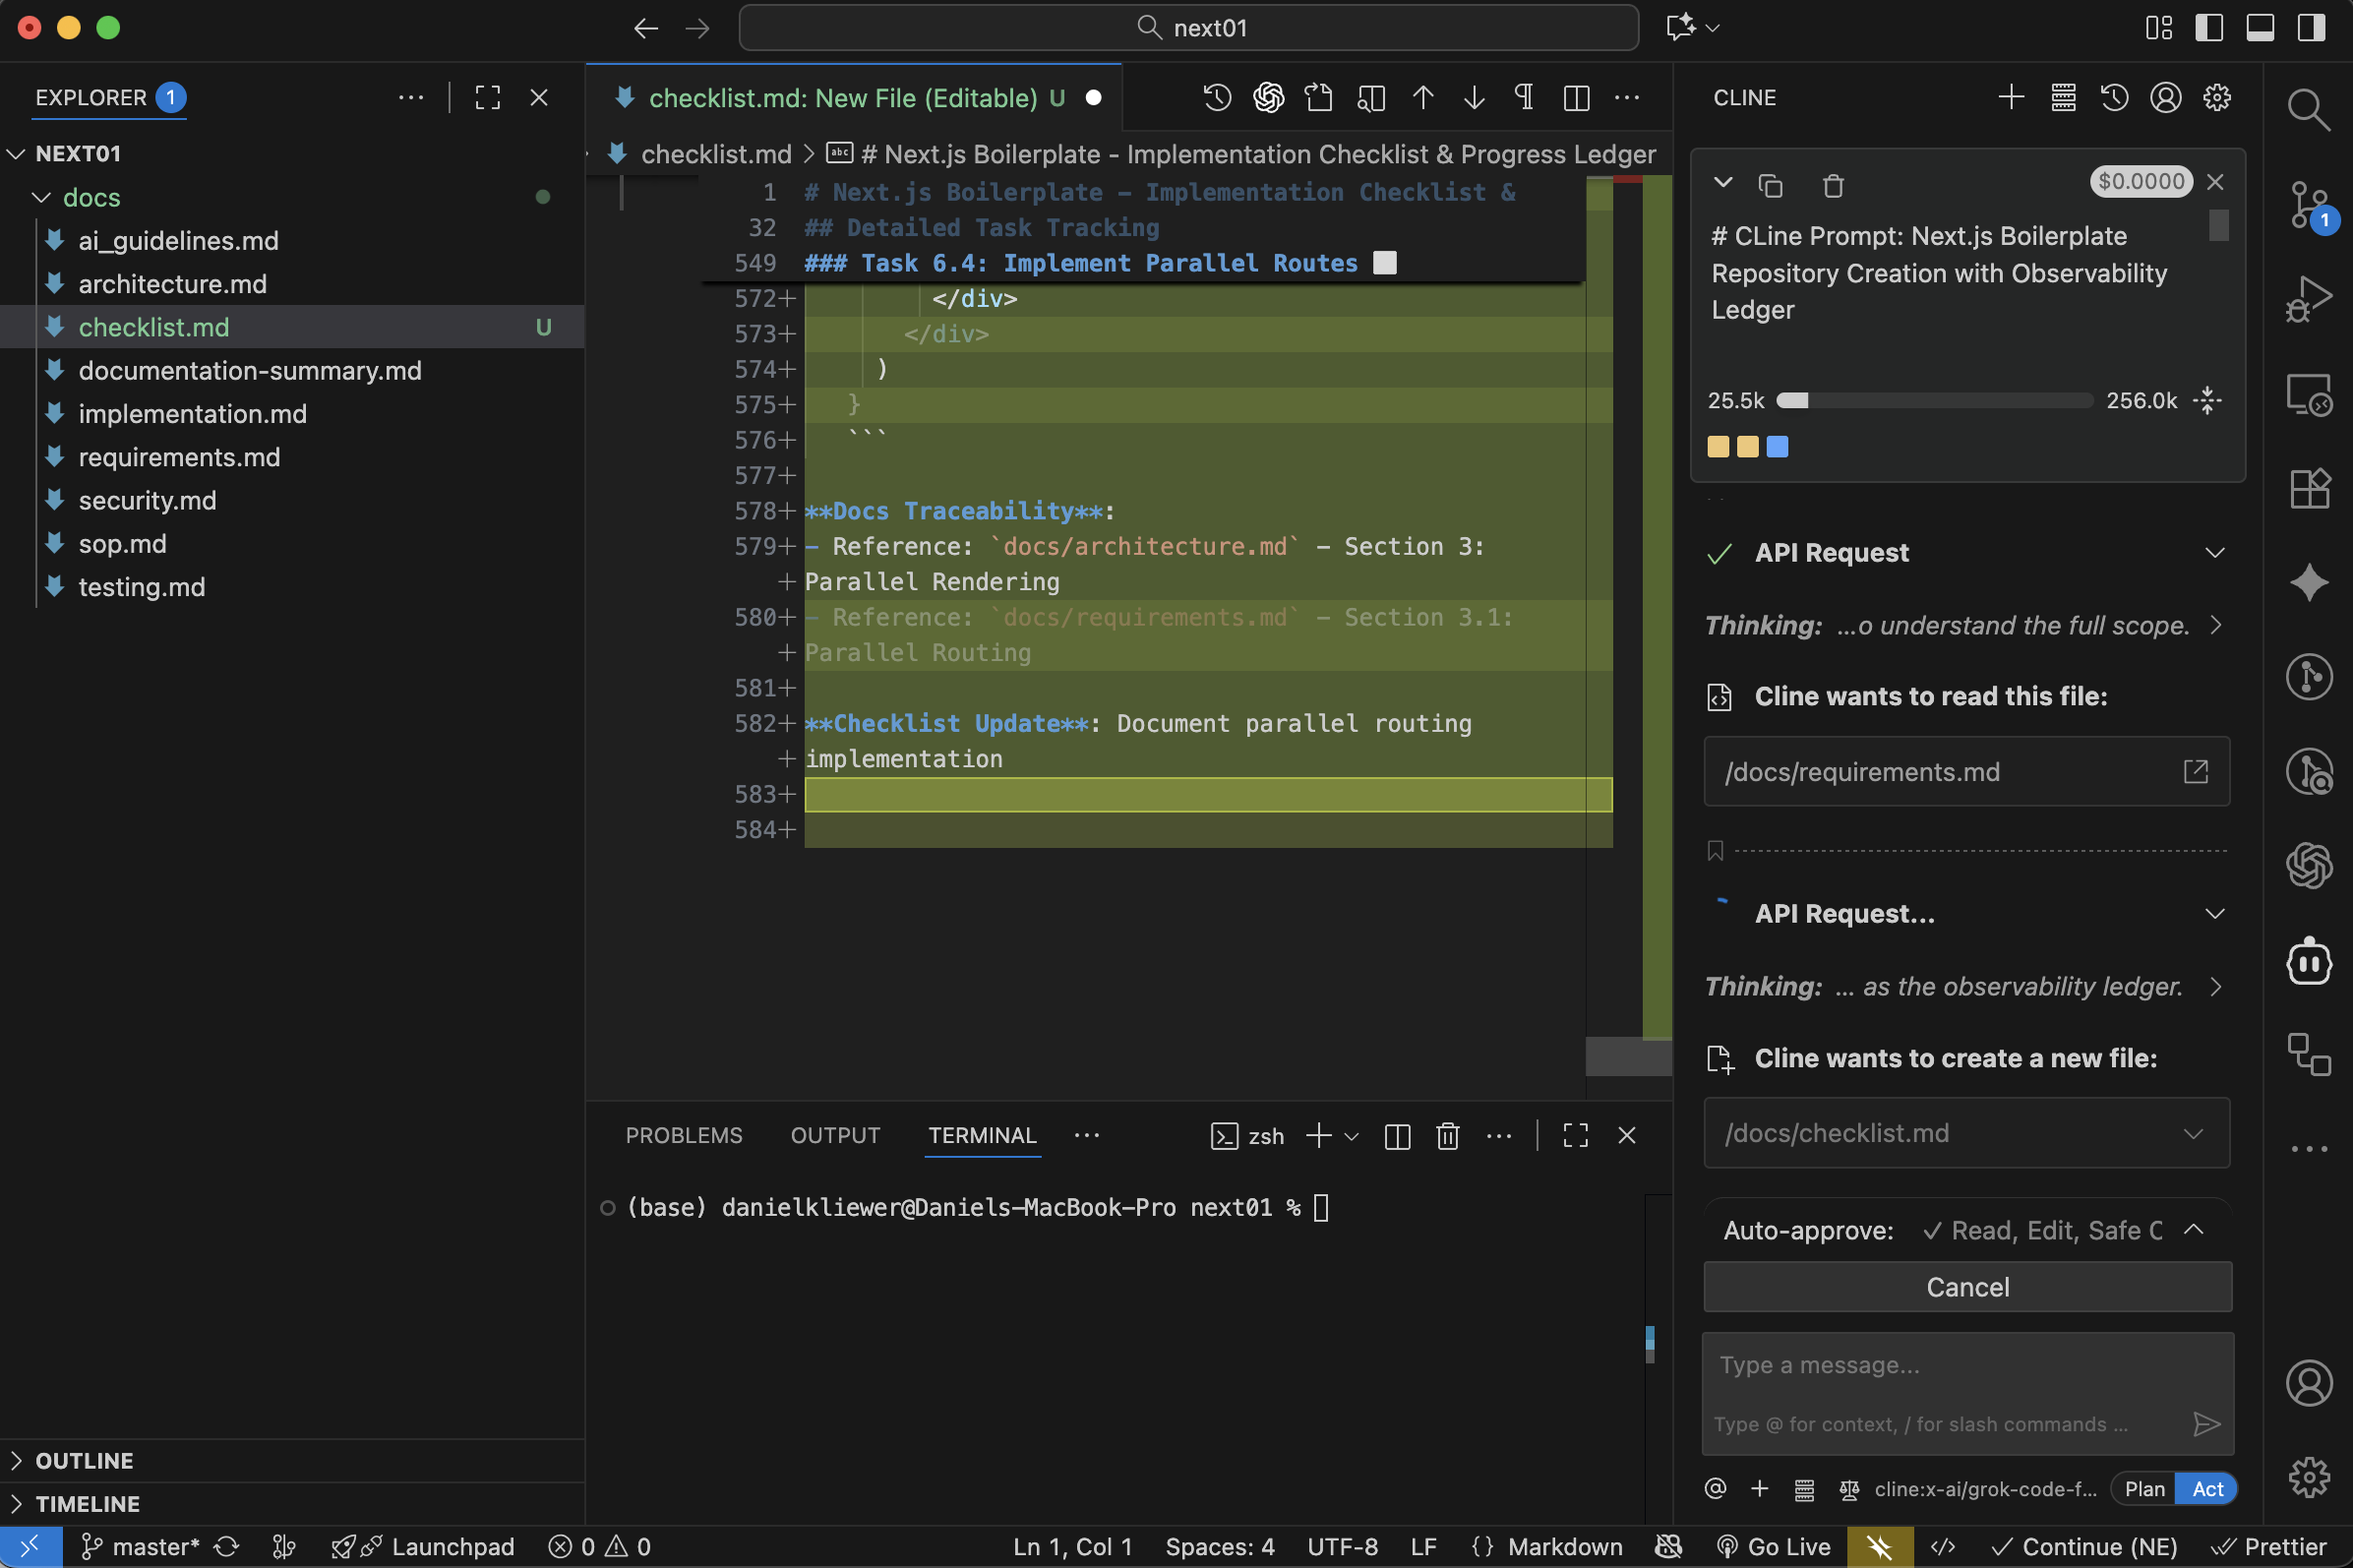Open the Cline MCP servers icon

[2063, 97]
